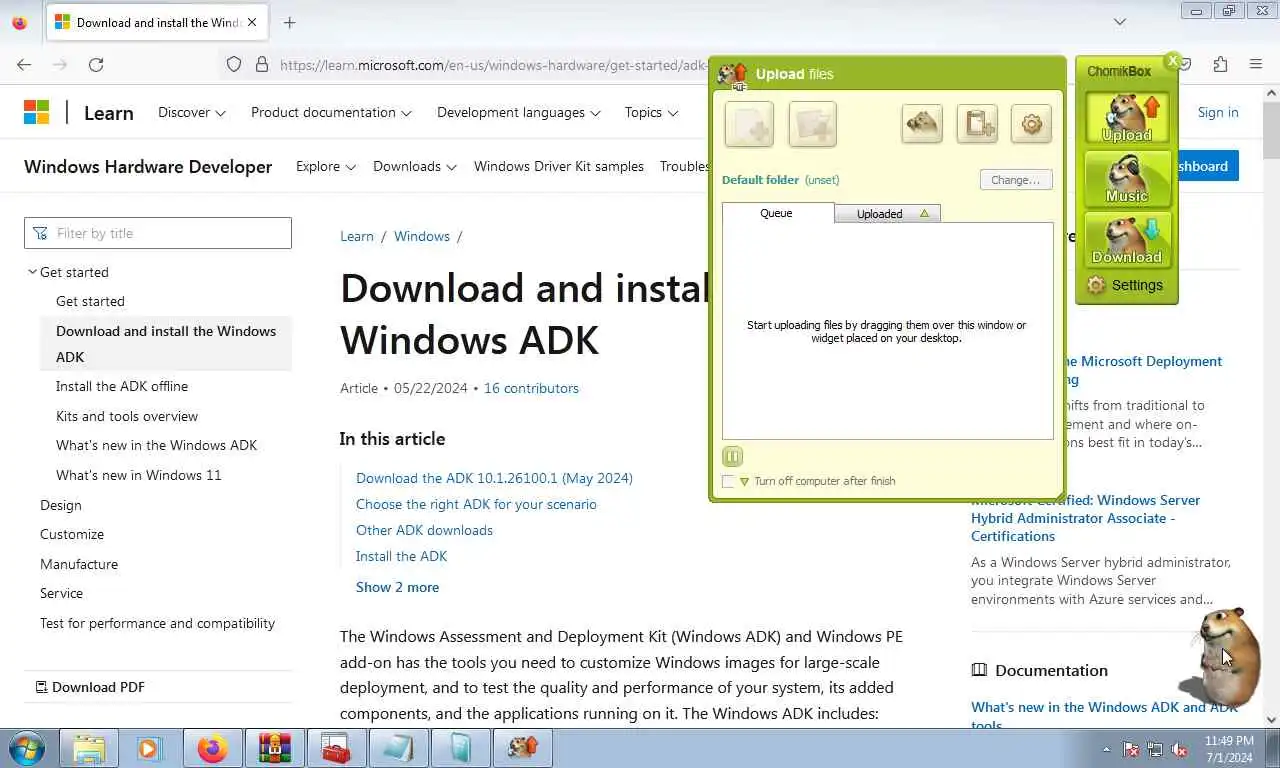The height and width of the screenshot is (768, 1280).
Task: Click the add folder icon in Upload window
Action: (812, 124)
